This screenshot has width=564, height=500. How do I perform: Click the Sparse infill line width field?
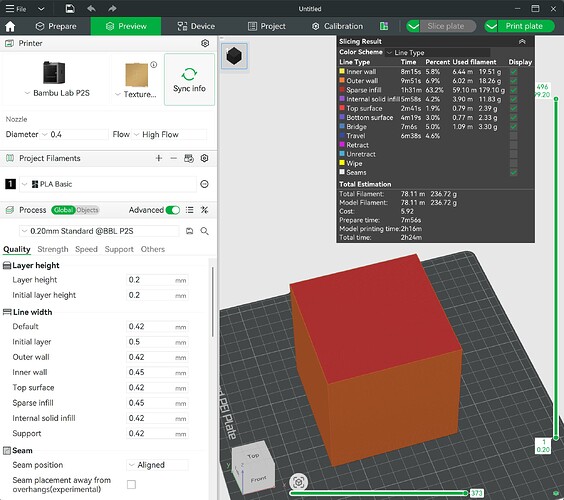coord(157,403)
